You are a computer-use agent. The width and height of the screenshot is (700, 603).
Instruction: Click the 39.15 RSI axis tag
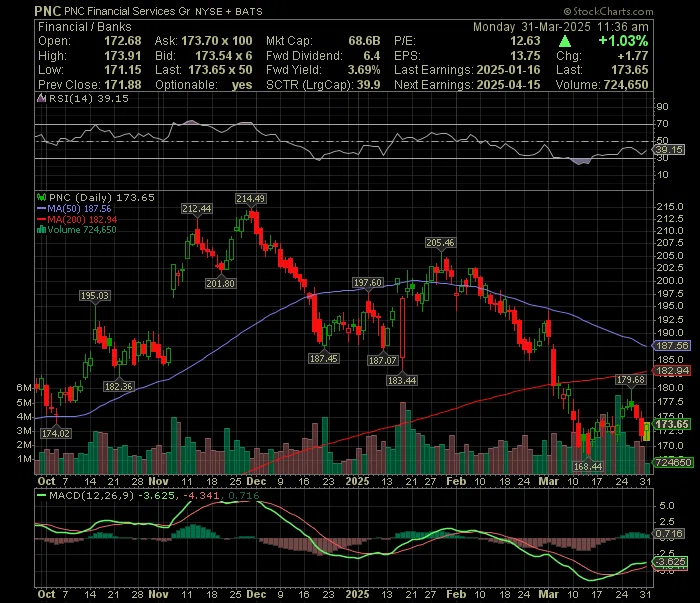point(669,150)
